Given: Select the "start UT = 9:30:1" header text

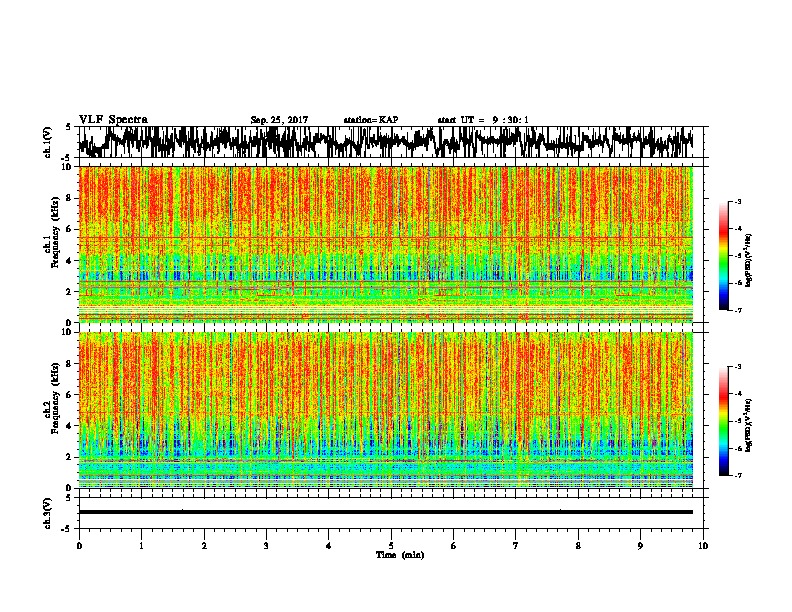Looking at the screenshot, I should click(x=483, y=120).
